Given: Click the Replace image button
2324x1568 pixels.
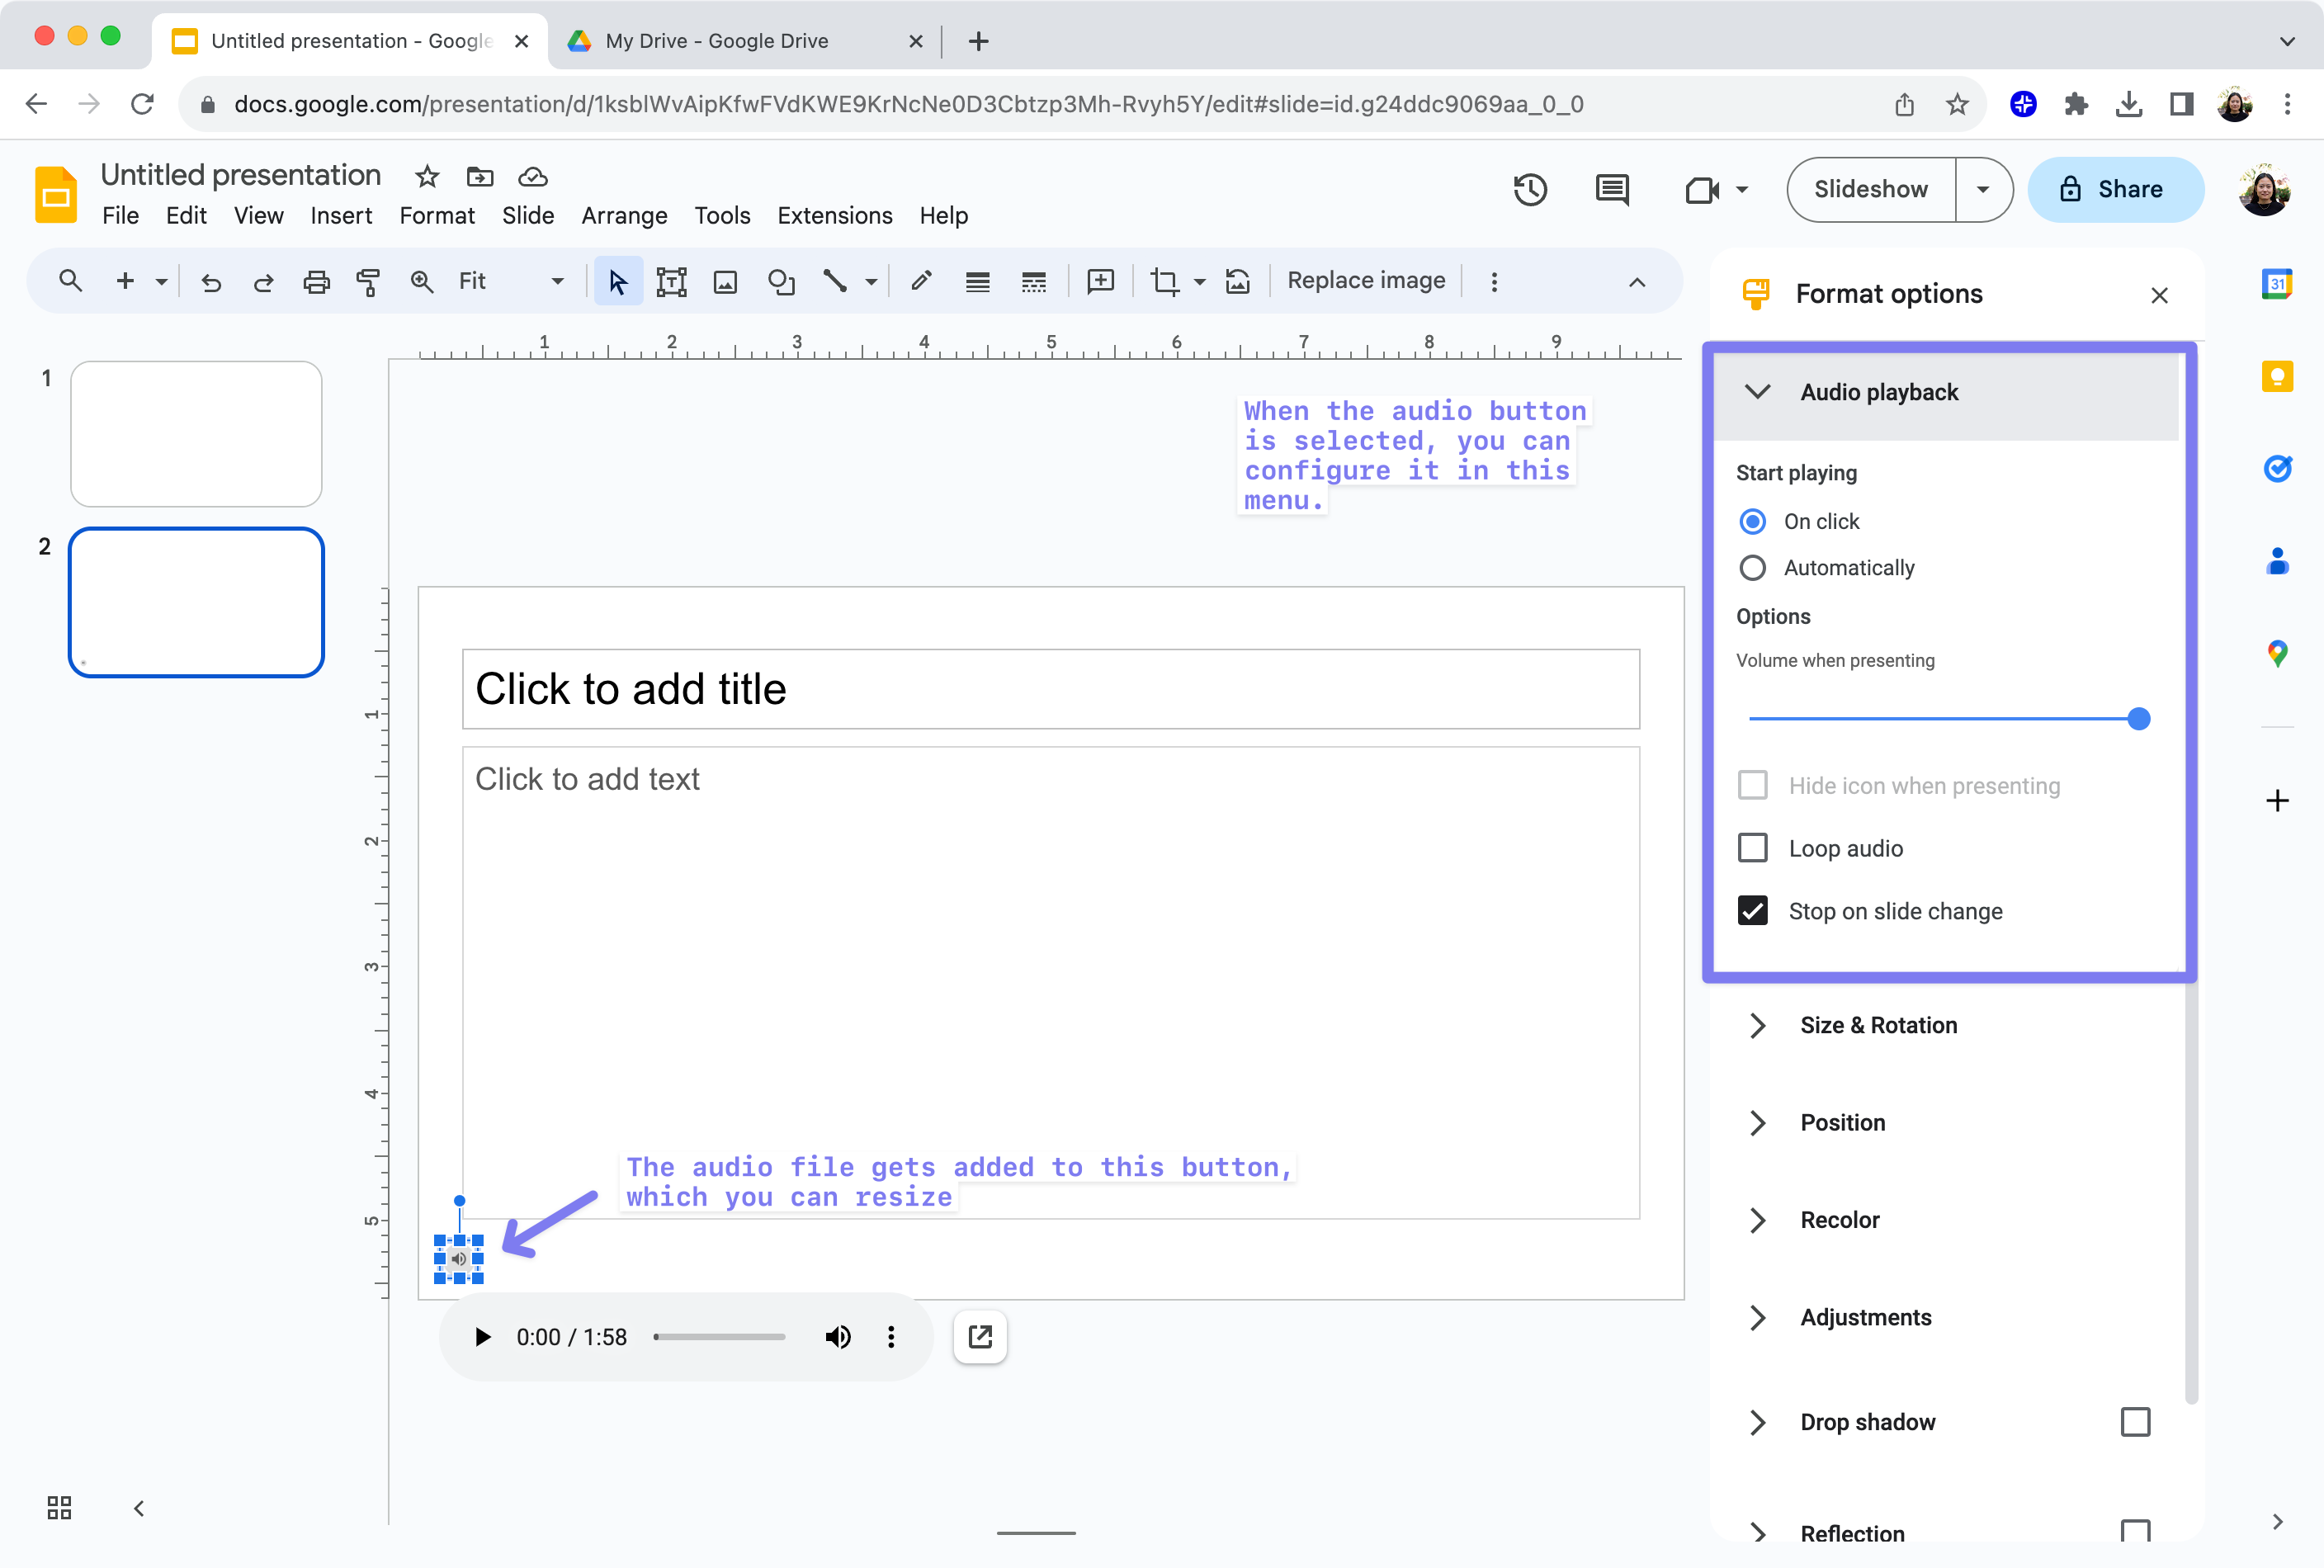Looking at the screenshot, I should 1366,281.
